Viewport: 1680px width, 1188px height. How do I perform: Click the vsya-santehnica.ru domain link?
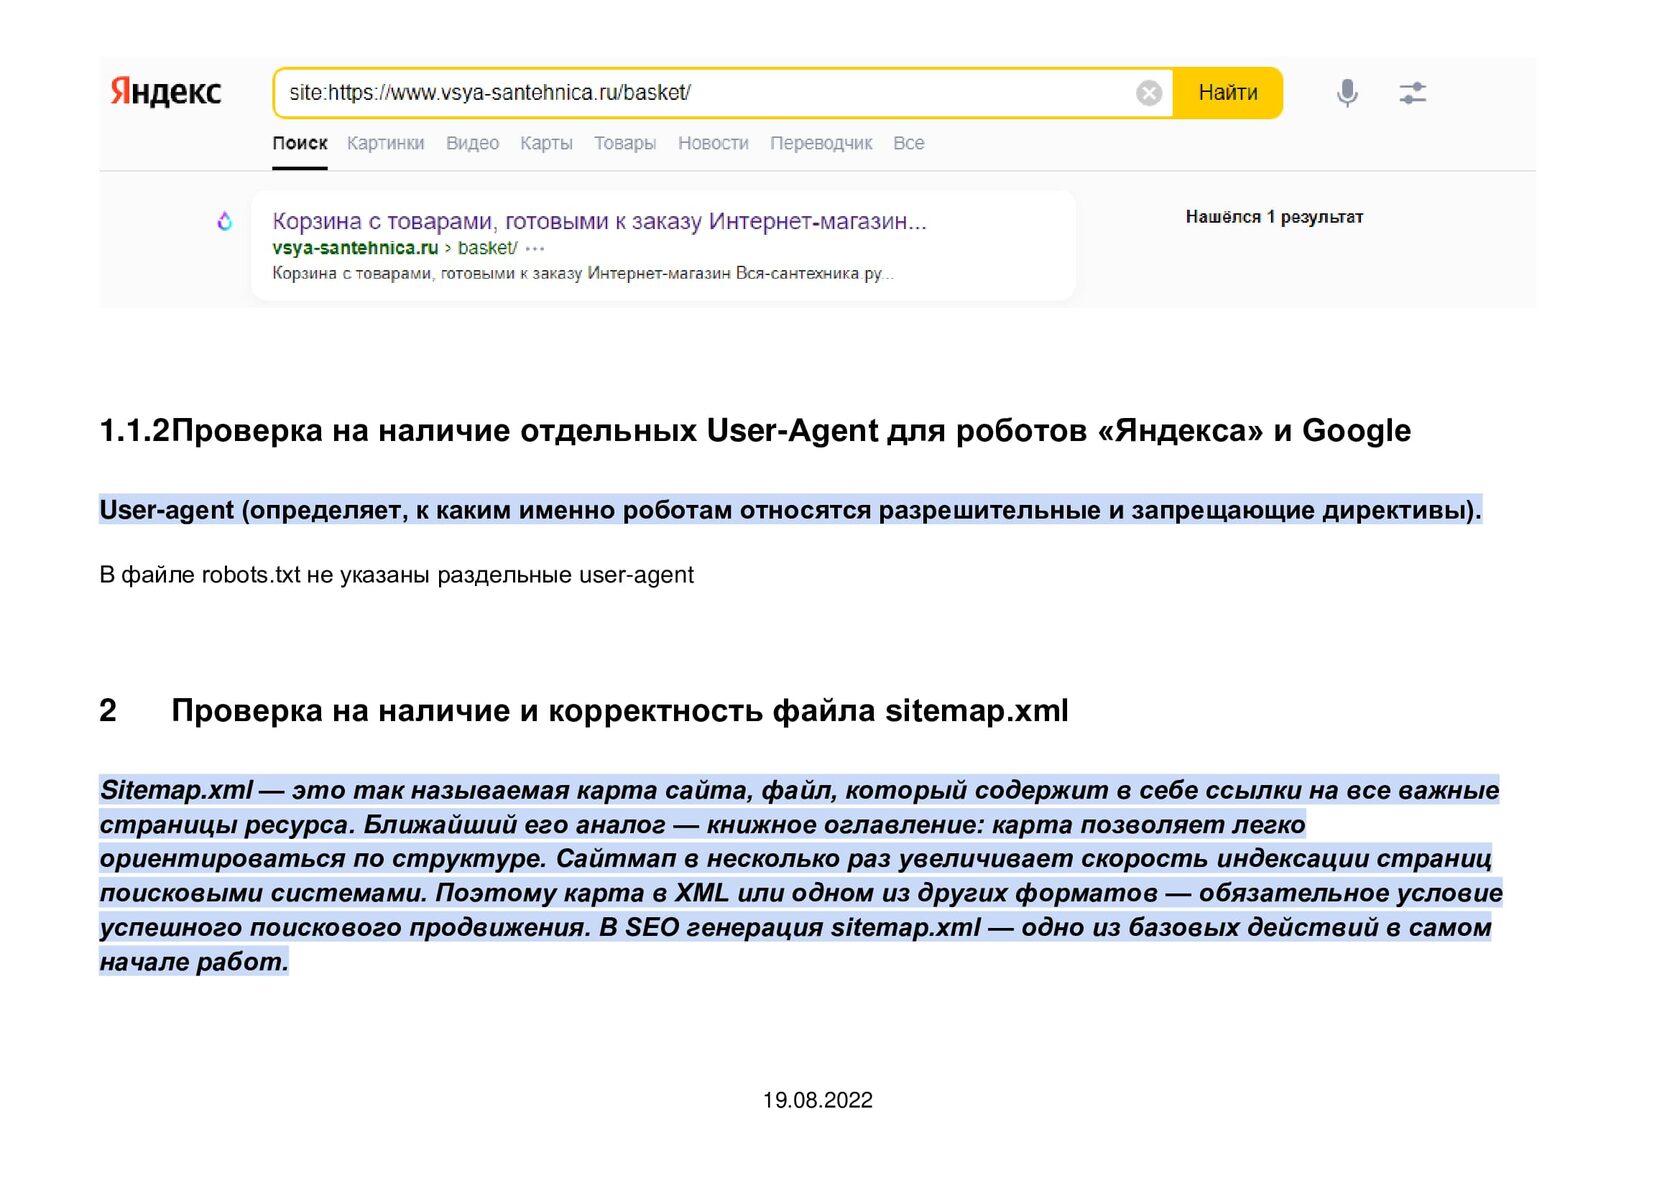click(355, 248)
